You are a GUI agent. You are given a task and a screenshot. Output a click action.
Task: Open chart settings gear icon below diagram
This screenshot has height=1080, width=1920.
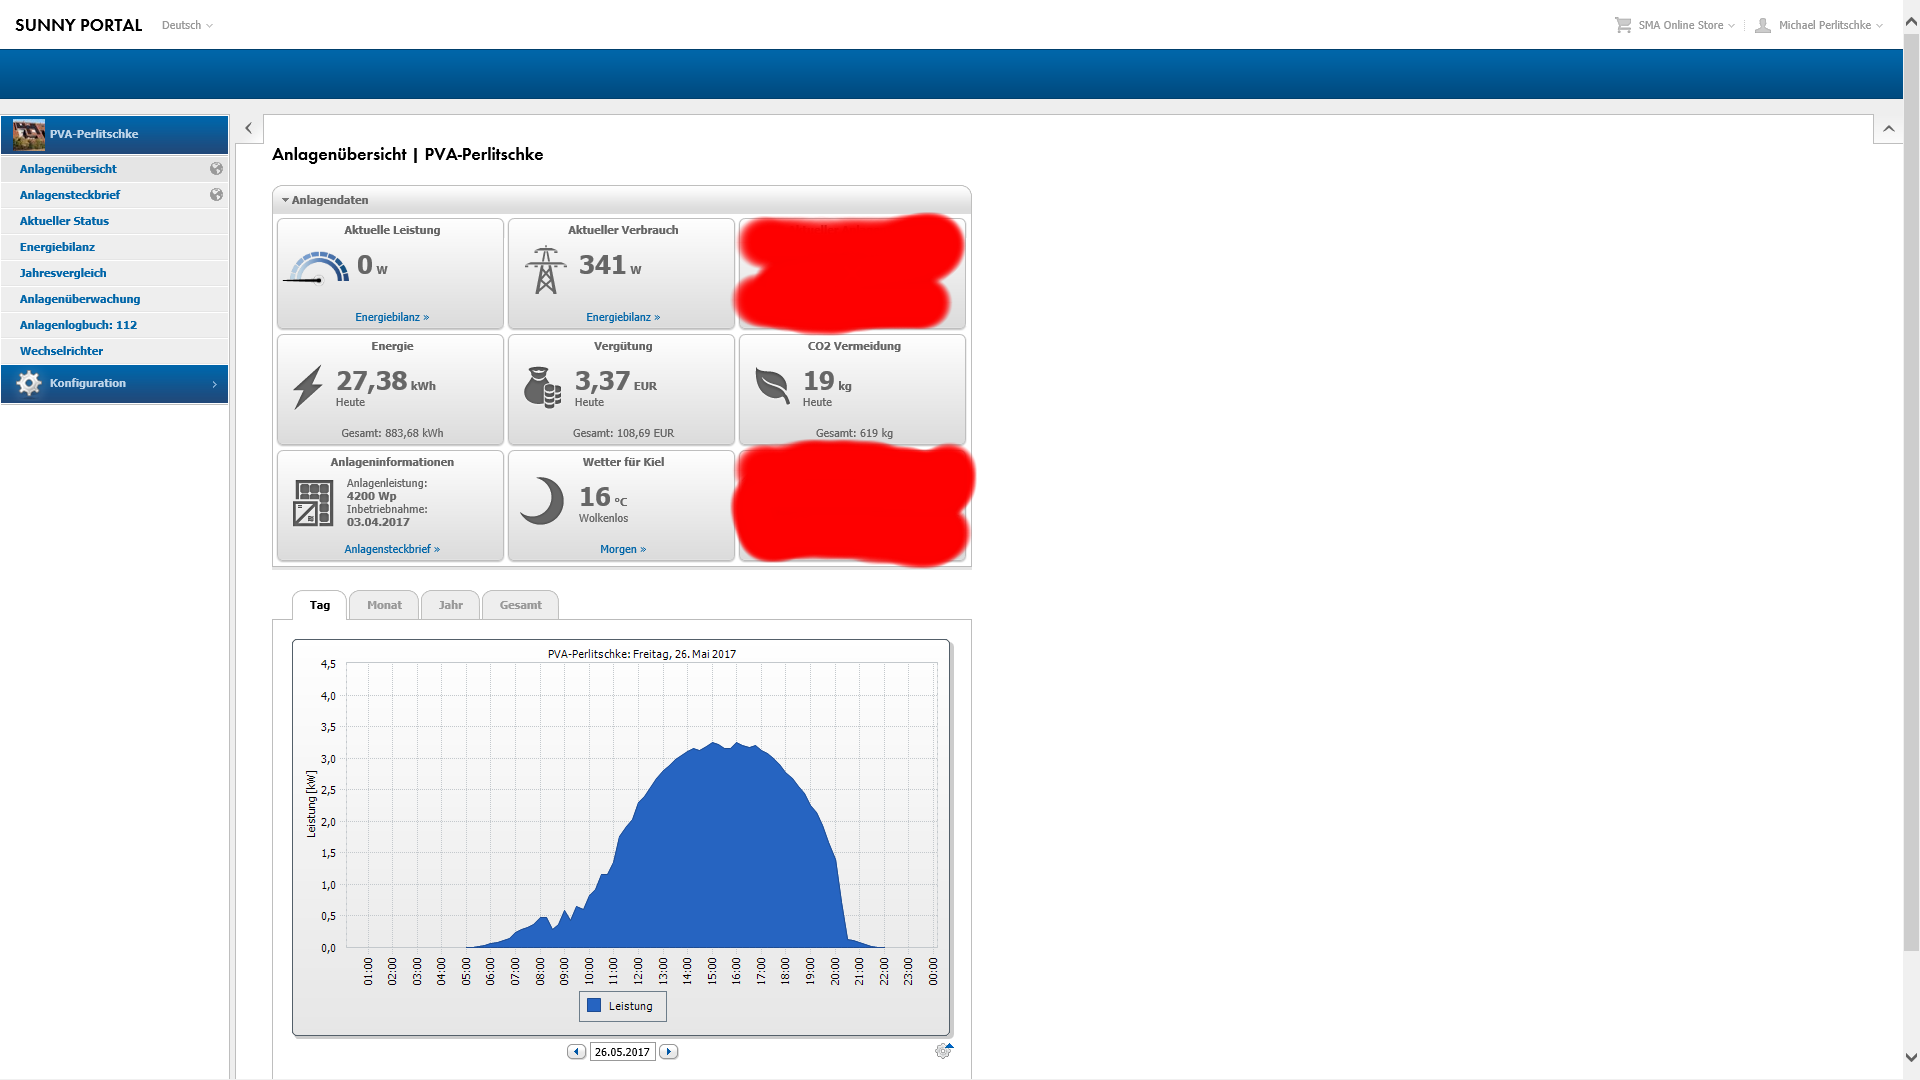[x=943, y=1051]
